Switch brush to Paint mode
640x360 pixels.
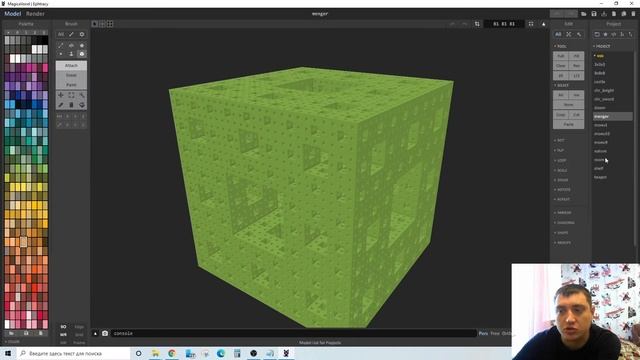(x=71, y=85)
